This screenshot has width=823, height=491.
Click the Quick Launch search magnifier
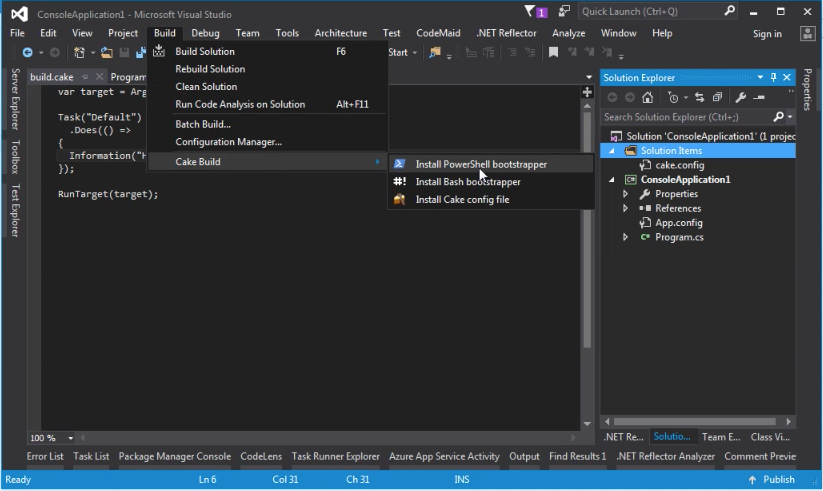730,11
